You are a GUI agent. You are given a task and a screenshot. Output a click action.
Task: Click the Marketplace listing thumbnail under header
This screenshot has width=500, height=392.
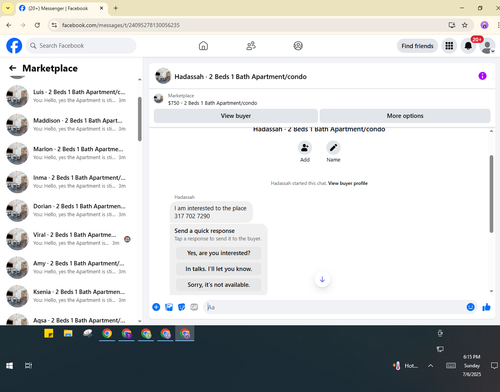click(159, 99)
